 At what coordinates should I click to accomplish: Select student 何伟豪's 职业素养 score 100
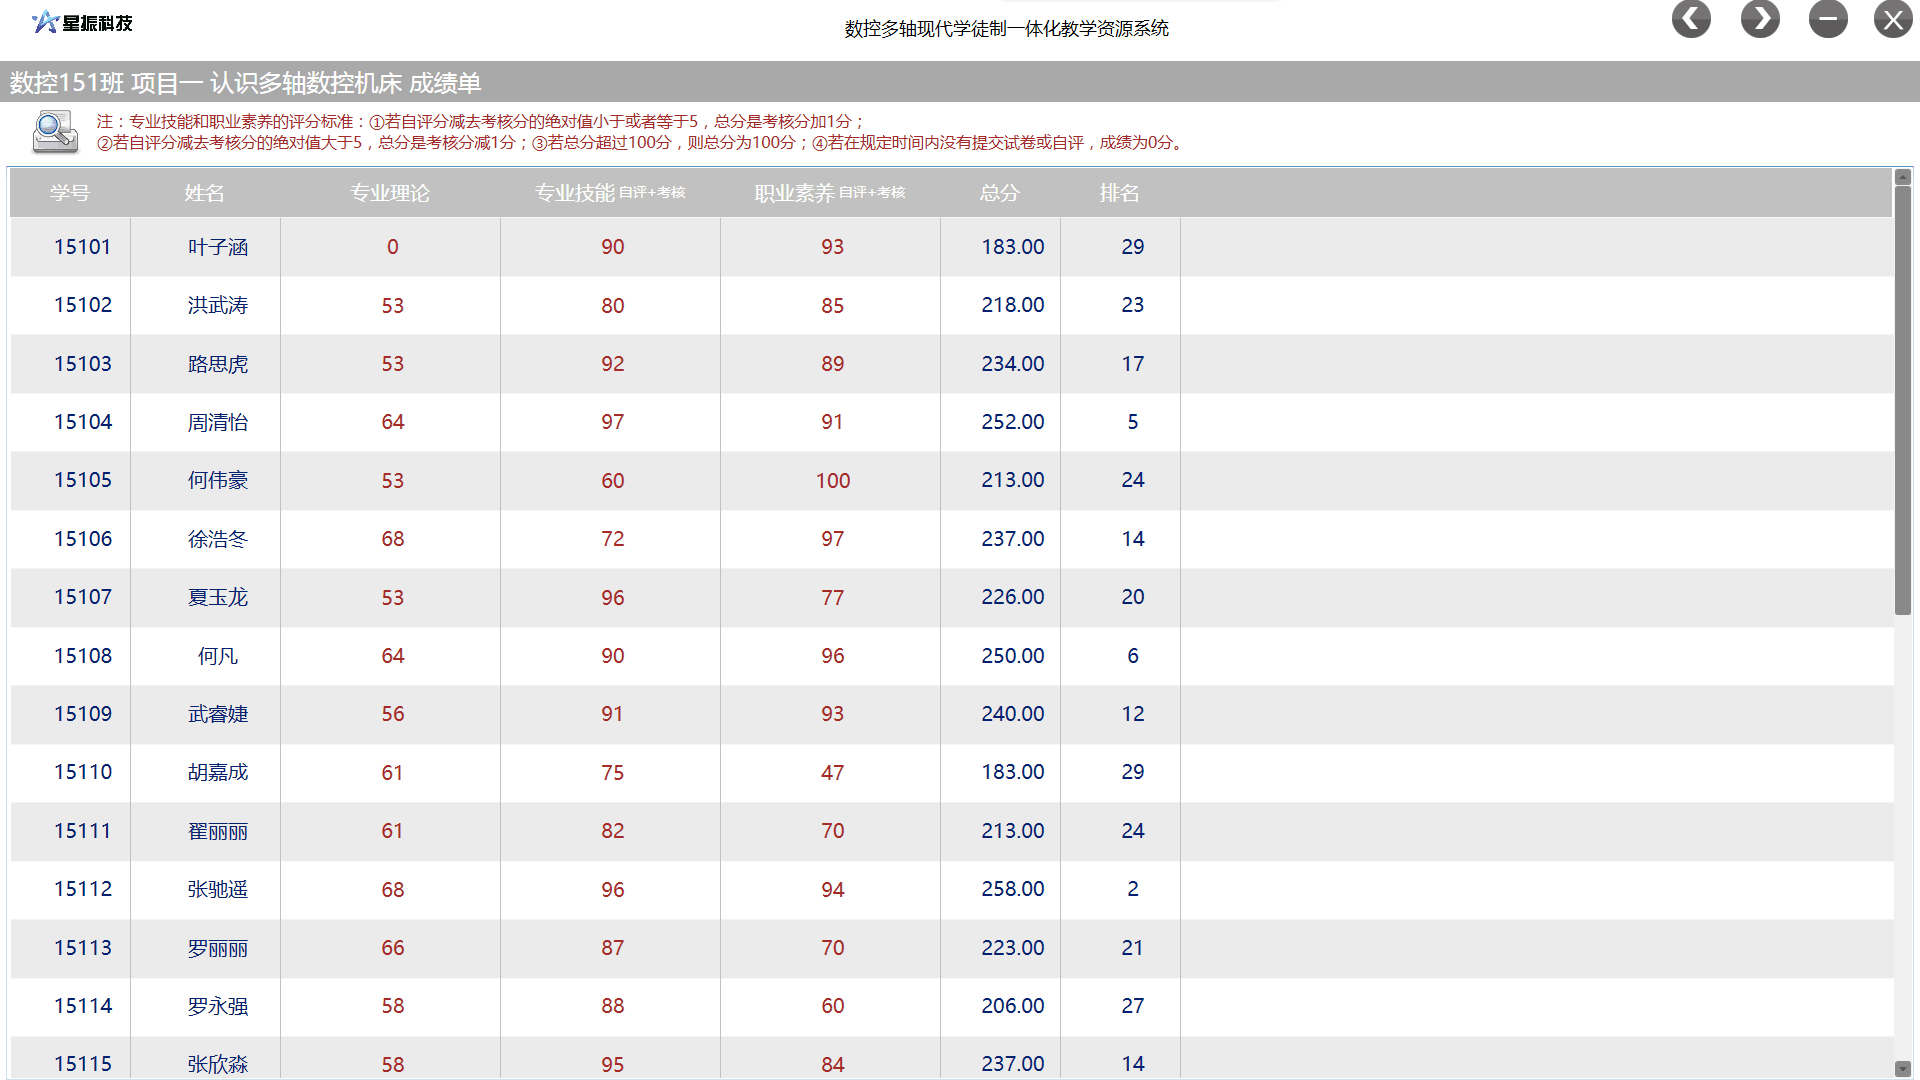coord(832,481)
